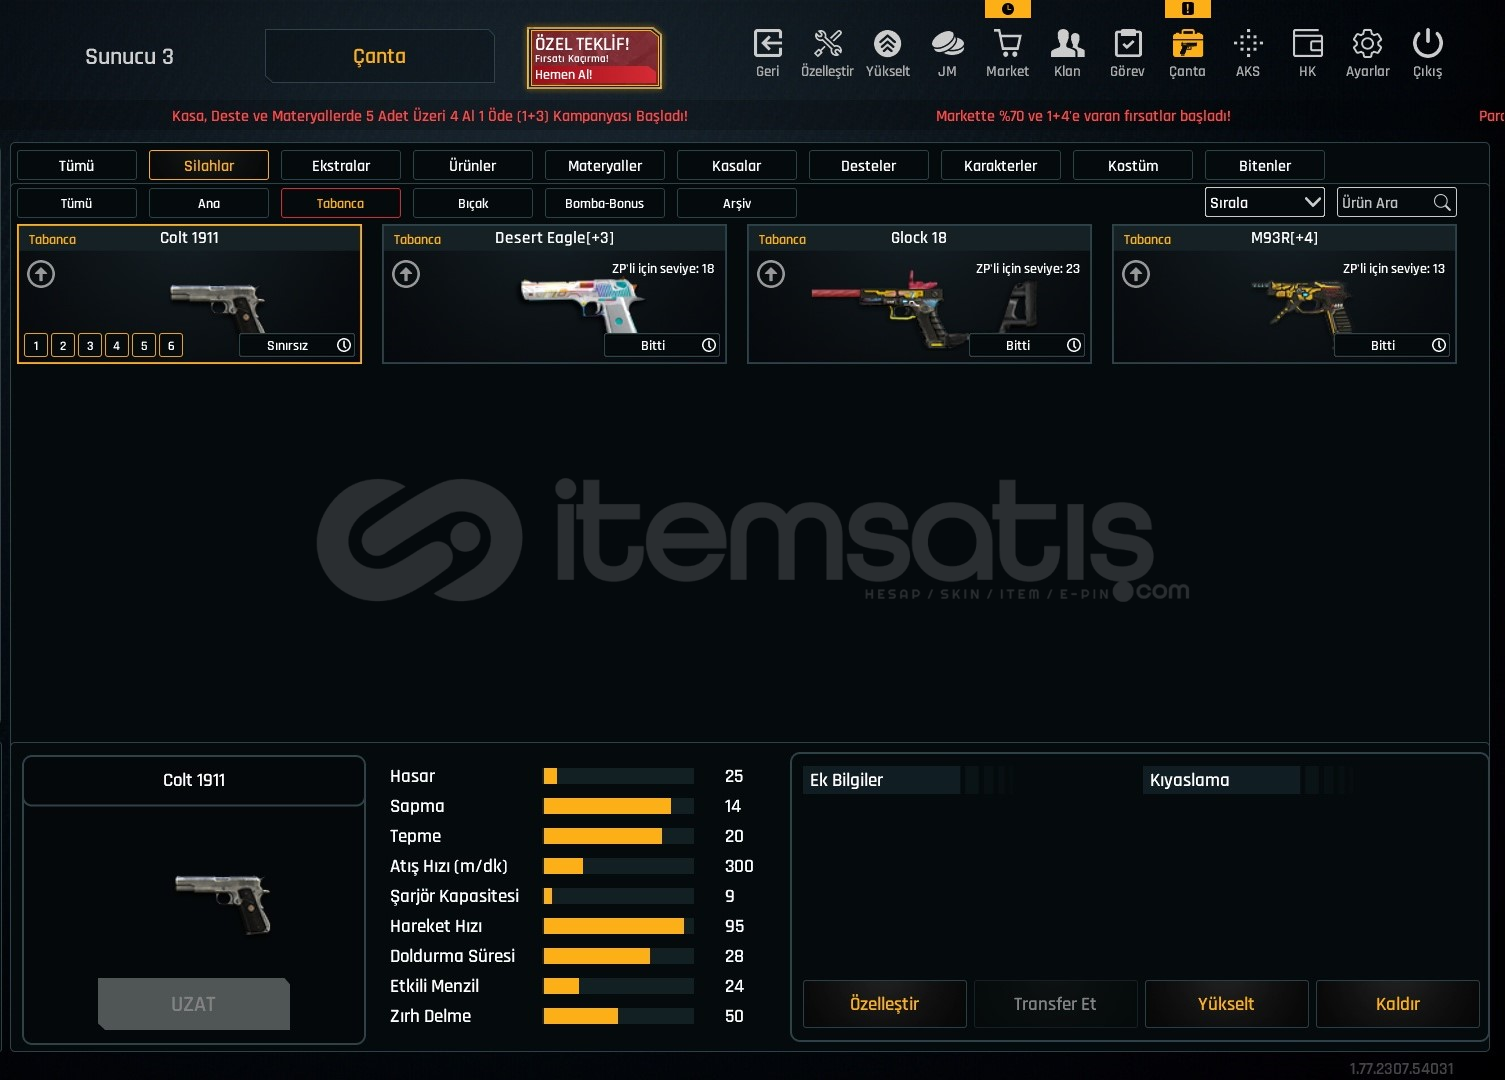The width and height of the screenshot is (1505, 1080).
Task: Click the alert badge above Çanta
Action: coord(1187,9)
